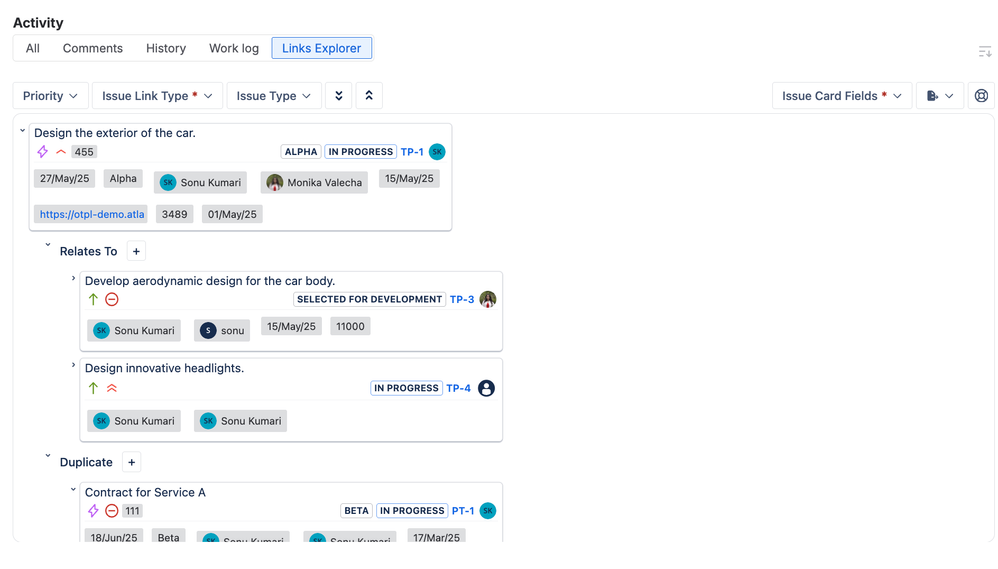
Task: Click the expand all double-chevron button
Action: [x=339, y=96]
